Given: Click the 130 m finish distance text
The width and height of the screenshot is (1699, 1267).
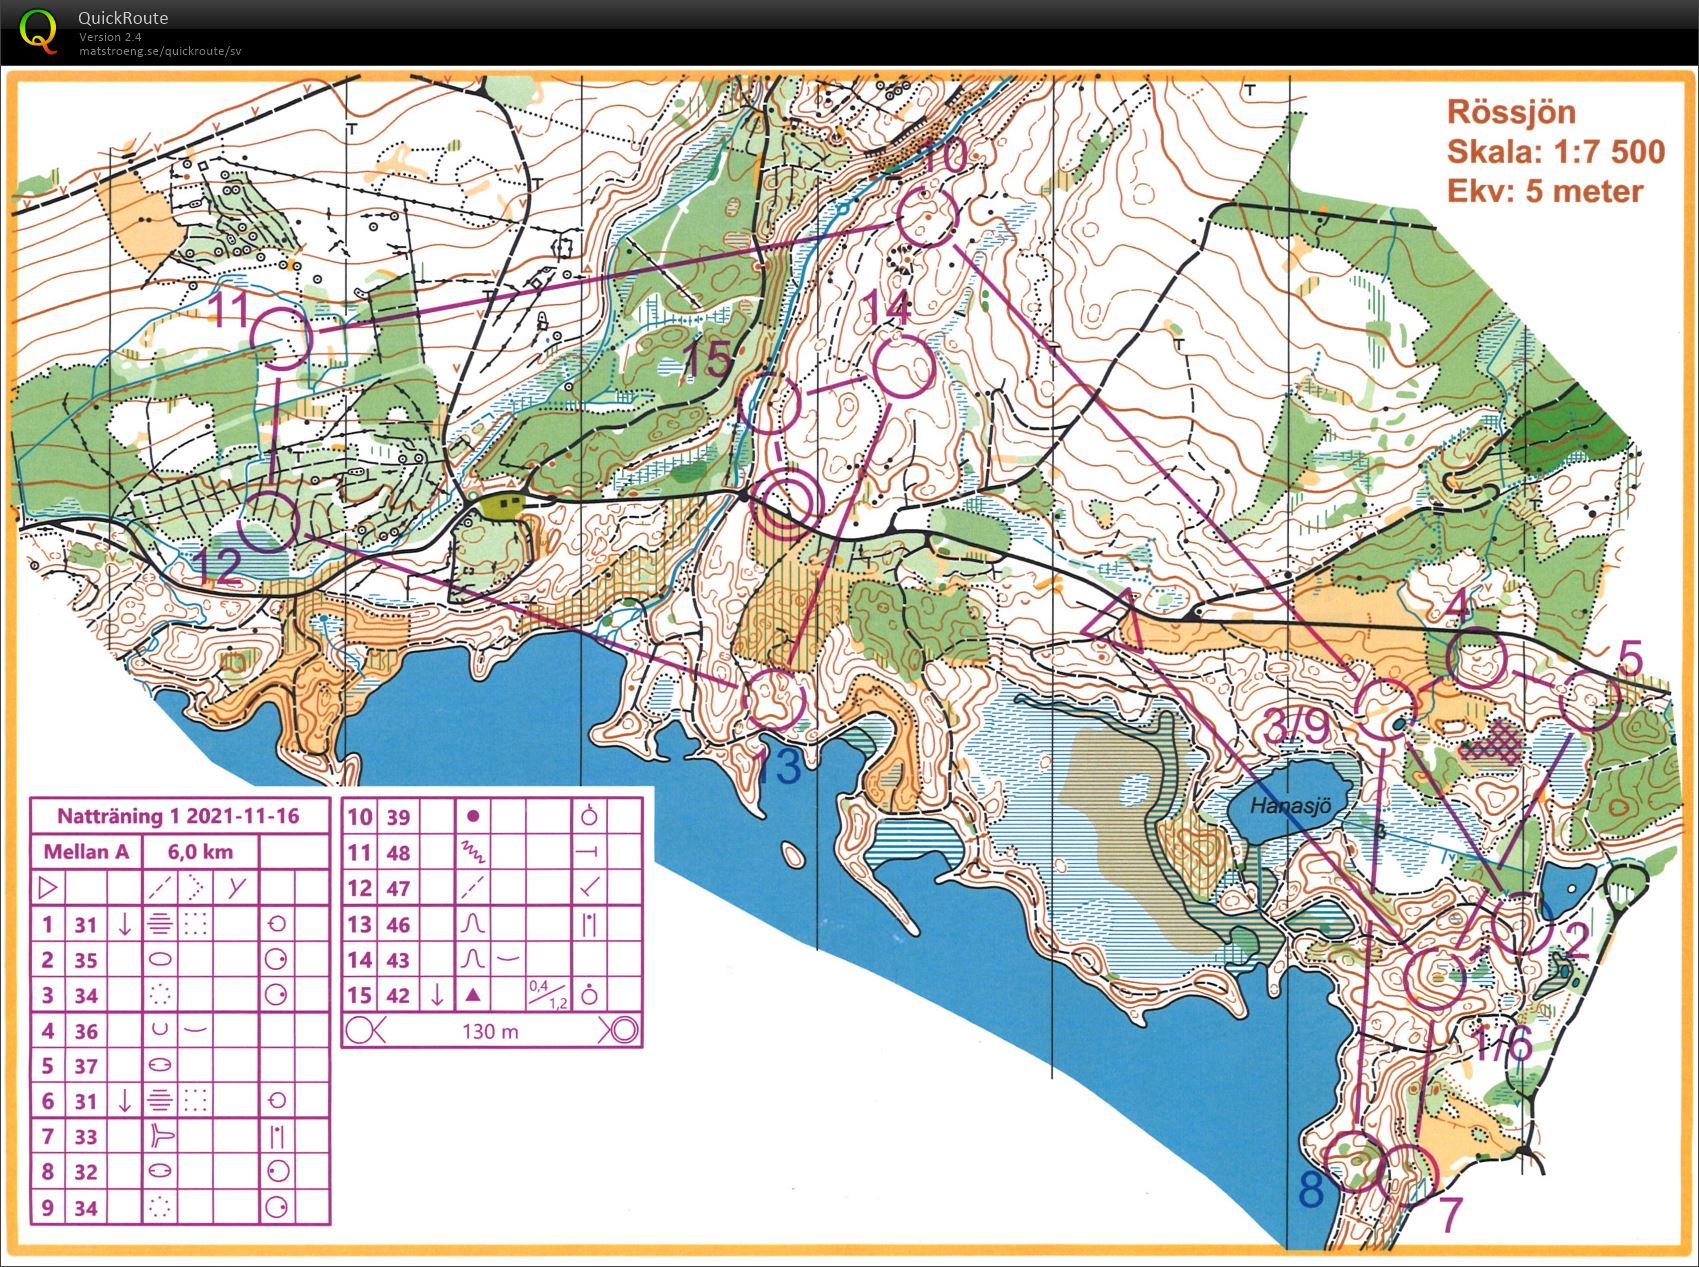Looking at the screenshot, I should (490, 1031).
